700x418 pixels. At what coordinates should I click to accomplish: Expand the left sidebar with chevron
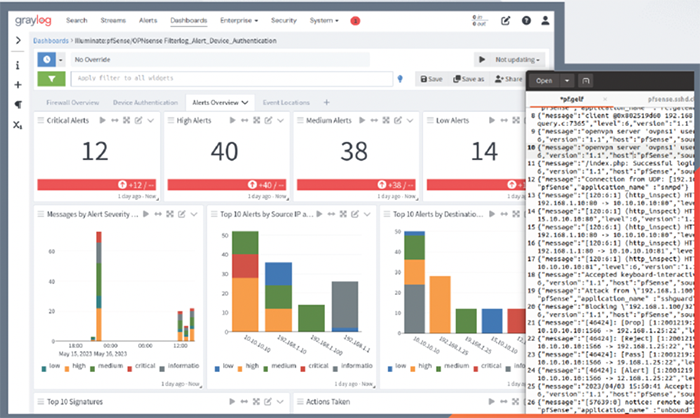click(x=18, y=40)
